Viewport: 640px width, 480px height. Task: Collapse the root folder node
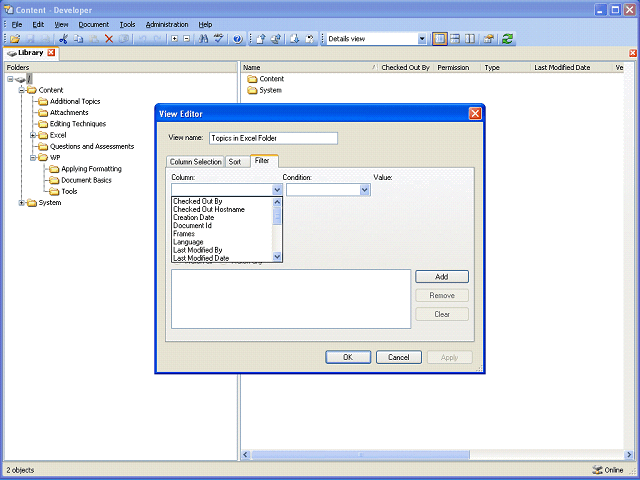pos(10,79)
